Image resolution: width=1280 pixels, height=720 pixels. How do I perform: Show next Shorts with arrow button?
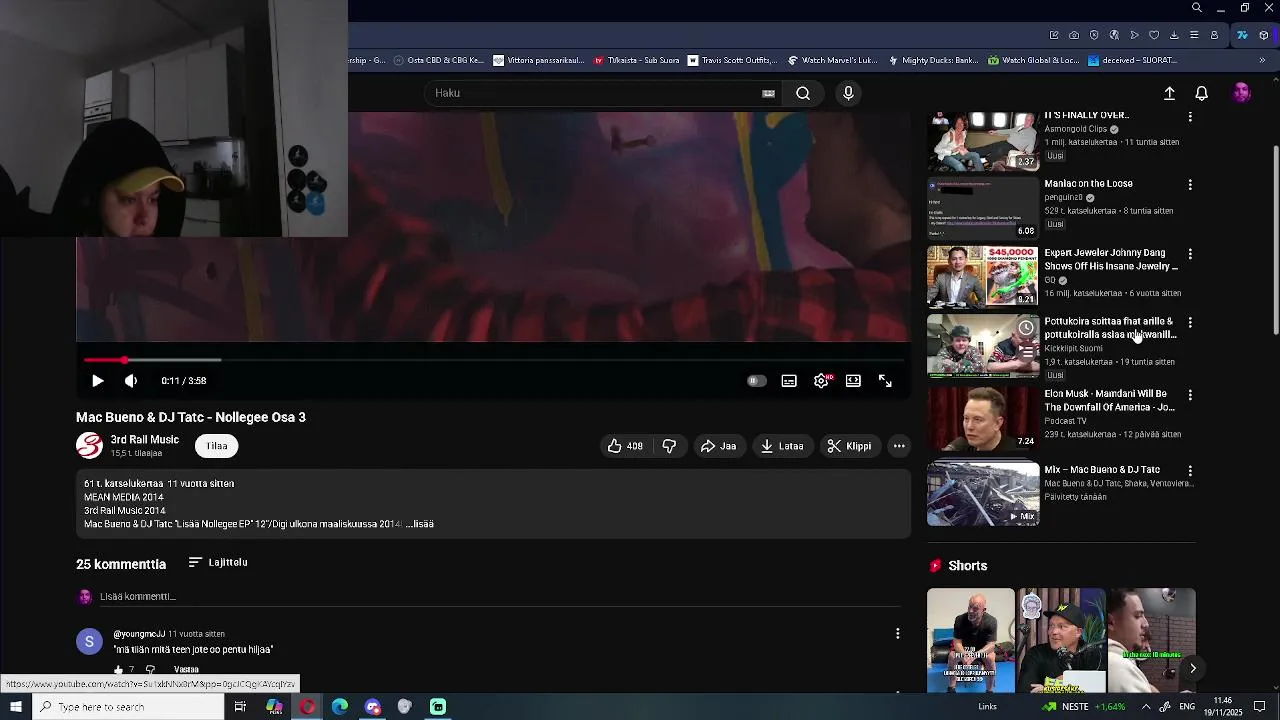(x=1193, y=668)
